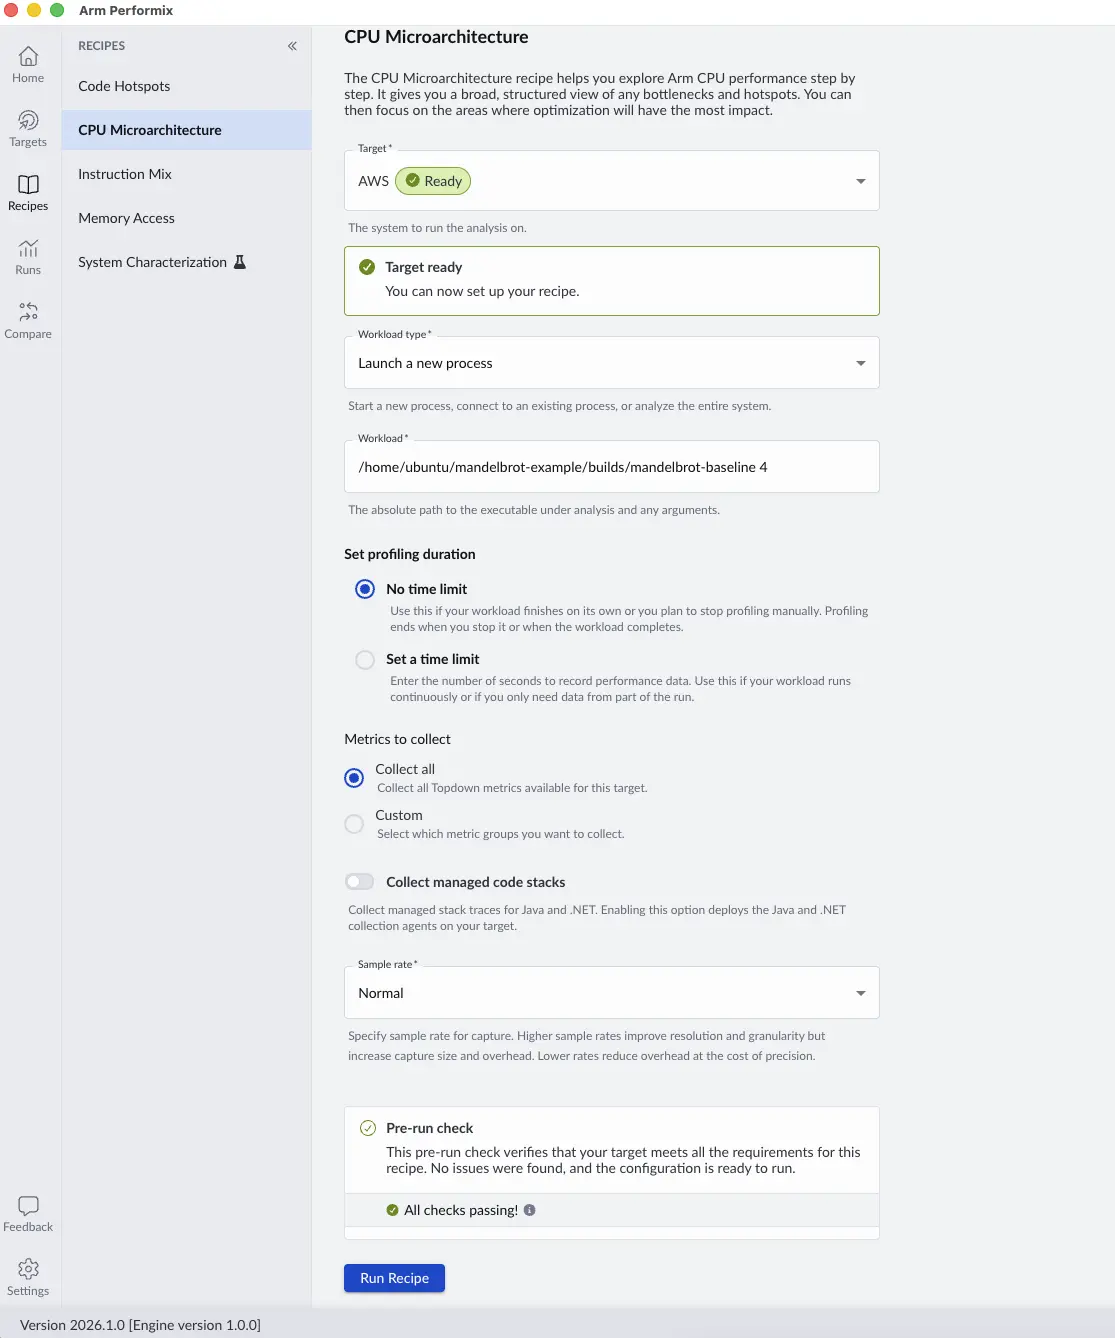This screenshot has height=1338, width=1115.
Task: Open the System Characterization recipe
Action: click(152, 262)
